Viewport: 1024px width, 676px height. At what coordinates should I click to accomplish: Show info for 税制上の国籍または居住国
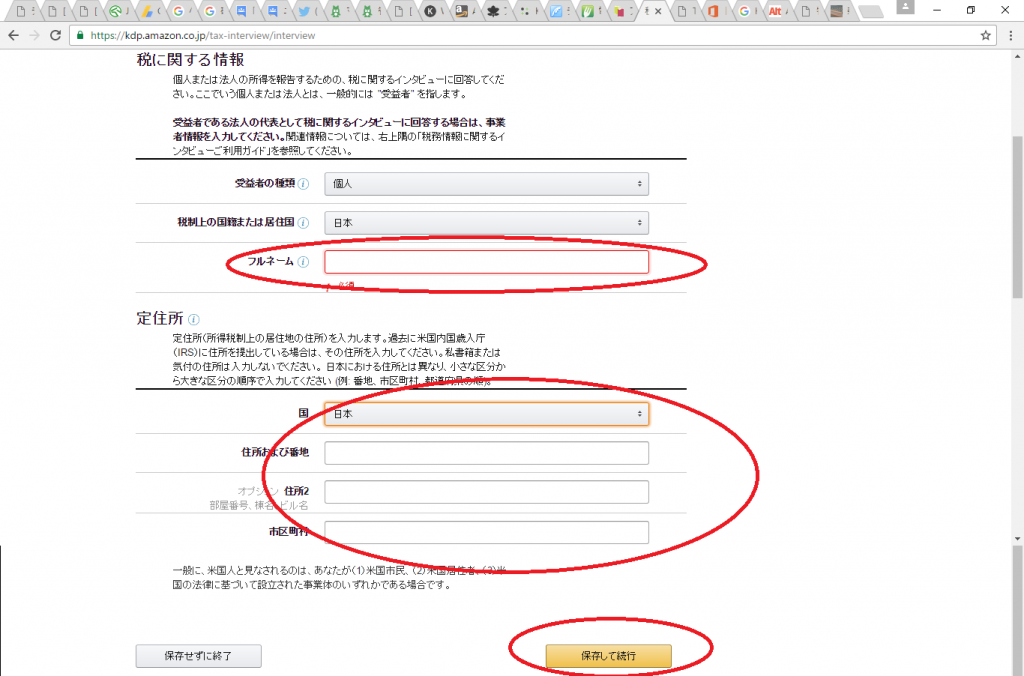pyautogui.click(x=304, y=223)
